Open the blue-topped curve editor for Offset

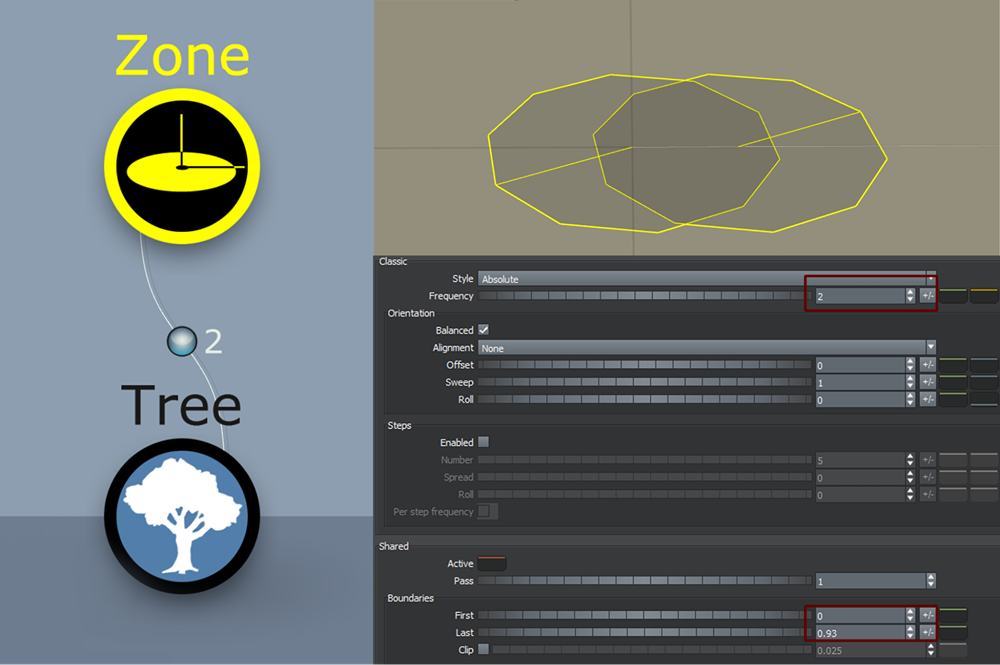[x=983, y=365]
